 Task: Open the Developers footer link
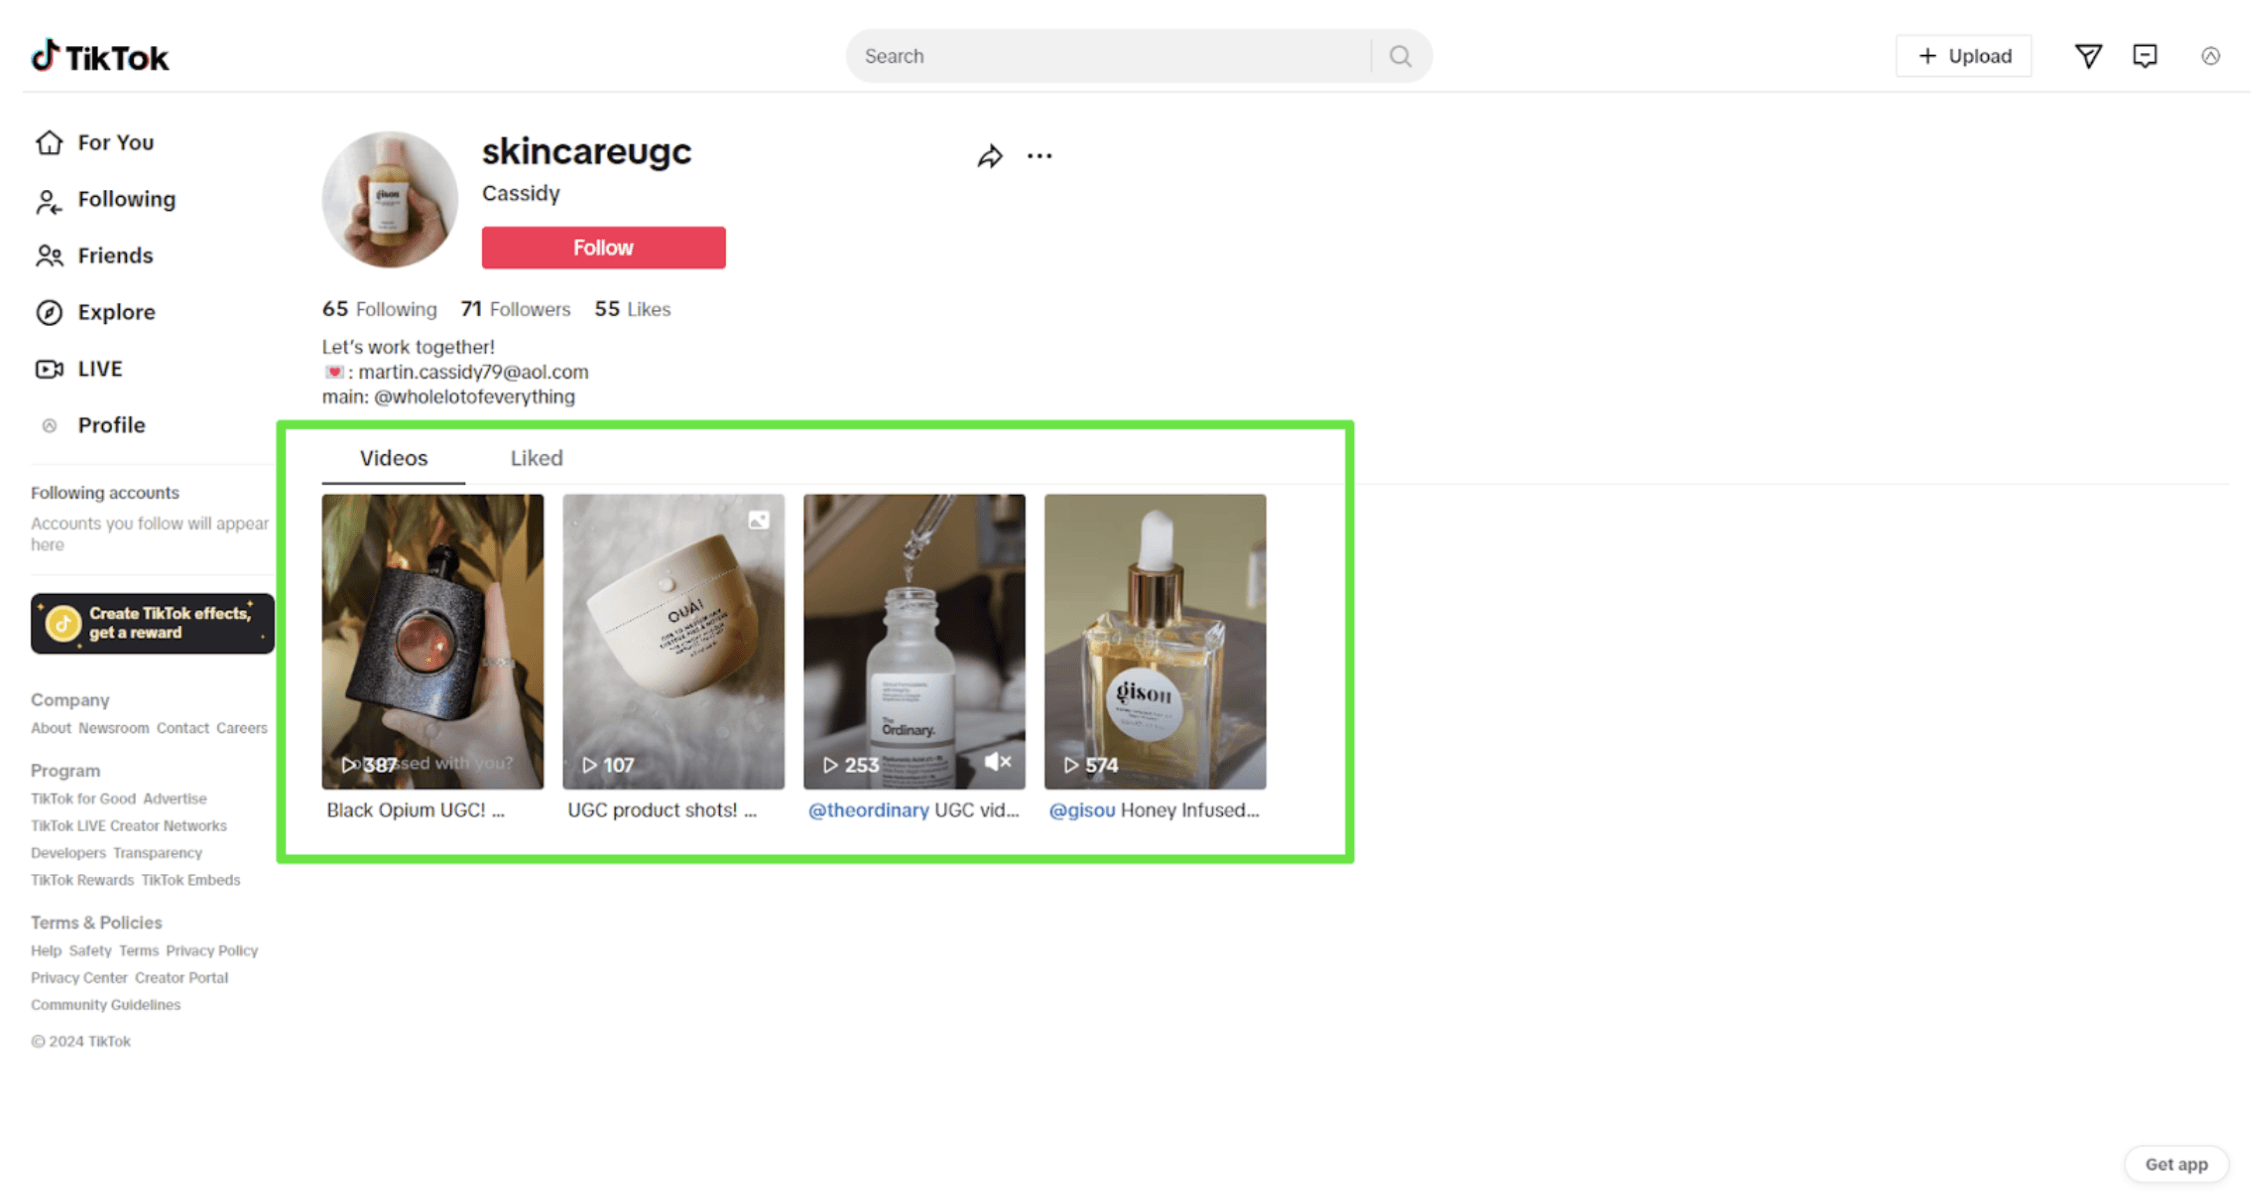68,853
